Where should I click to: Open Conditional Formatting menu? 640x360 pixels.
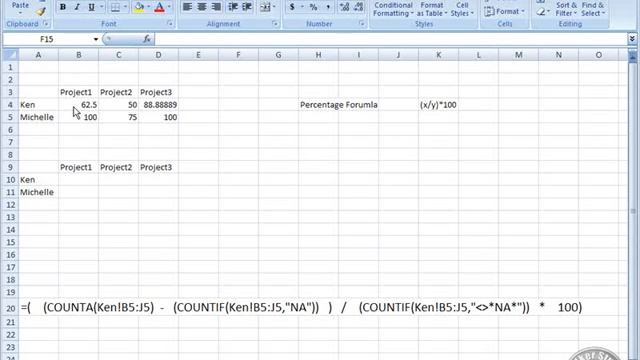tap(393, 9)
